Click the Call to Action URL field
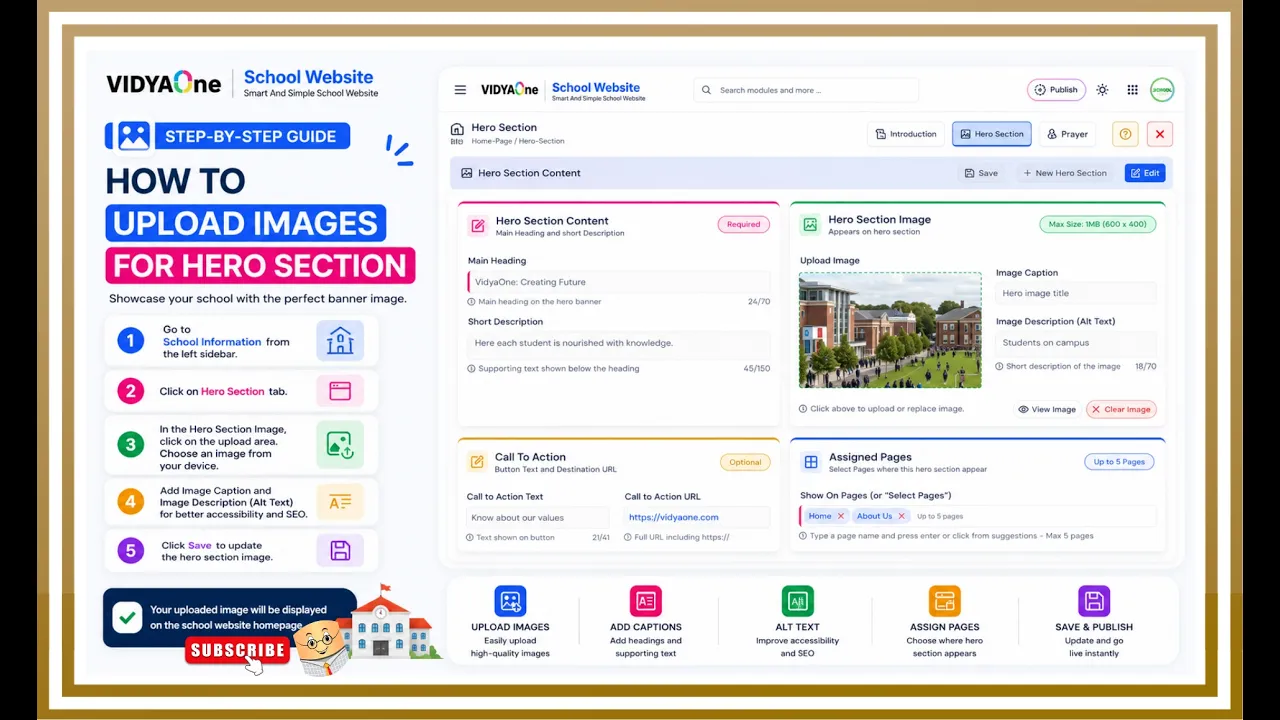Image resolution: width=1280 pixels, height=720 pixels. (698, 517)
